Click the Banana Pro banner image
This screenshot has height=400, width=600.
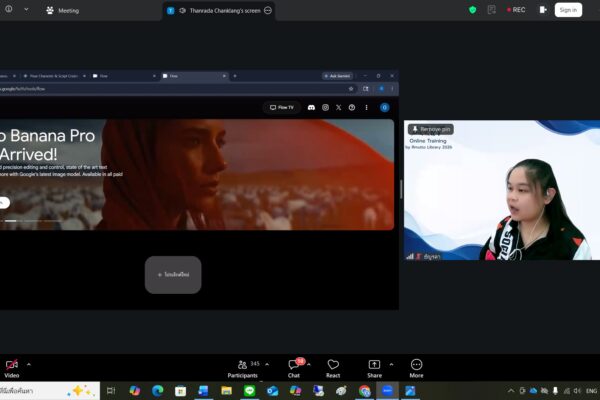click(197, 175)
